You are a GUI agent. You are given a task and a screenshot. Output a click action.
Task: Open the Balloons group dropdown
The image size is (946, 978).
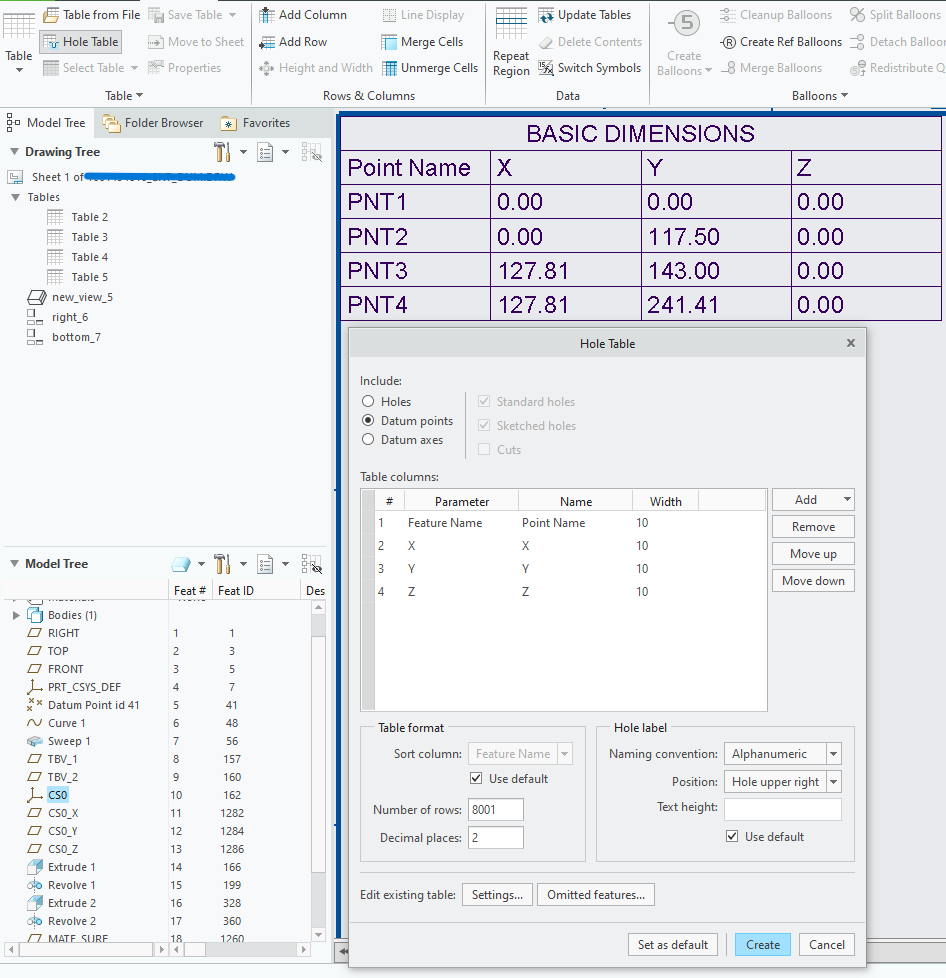(x=844, y=95)
